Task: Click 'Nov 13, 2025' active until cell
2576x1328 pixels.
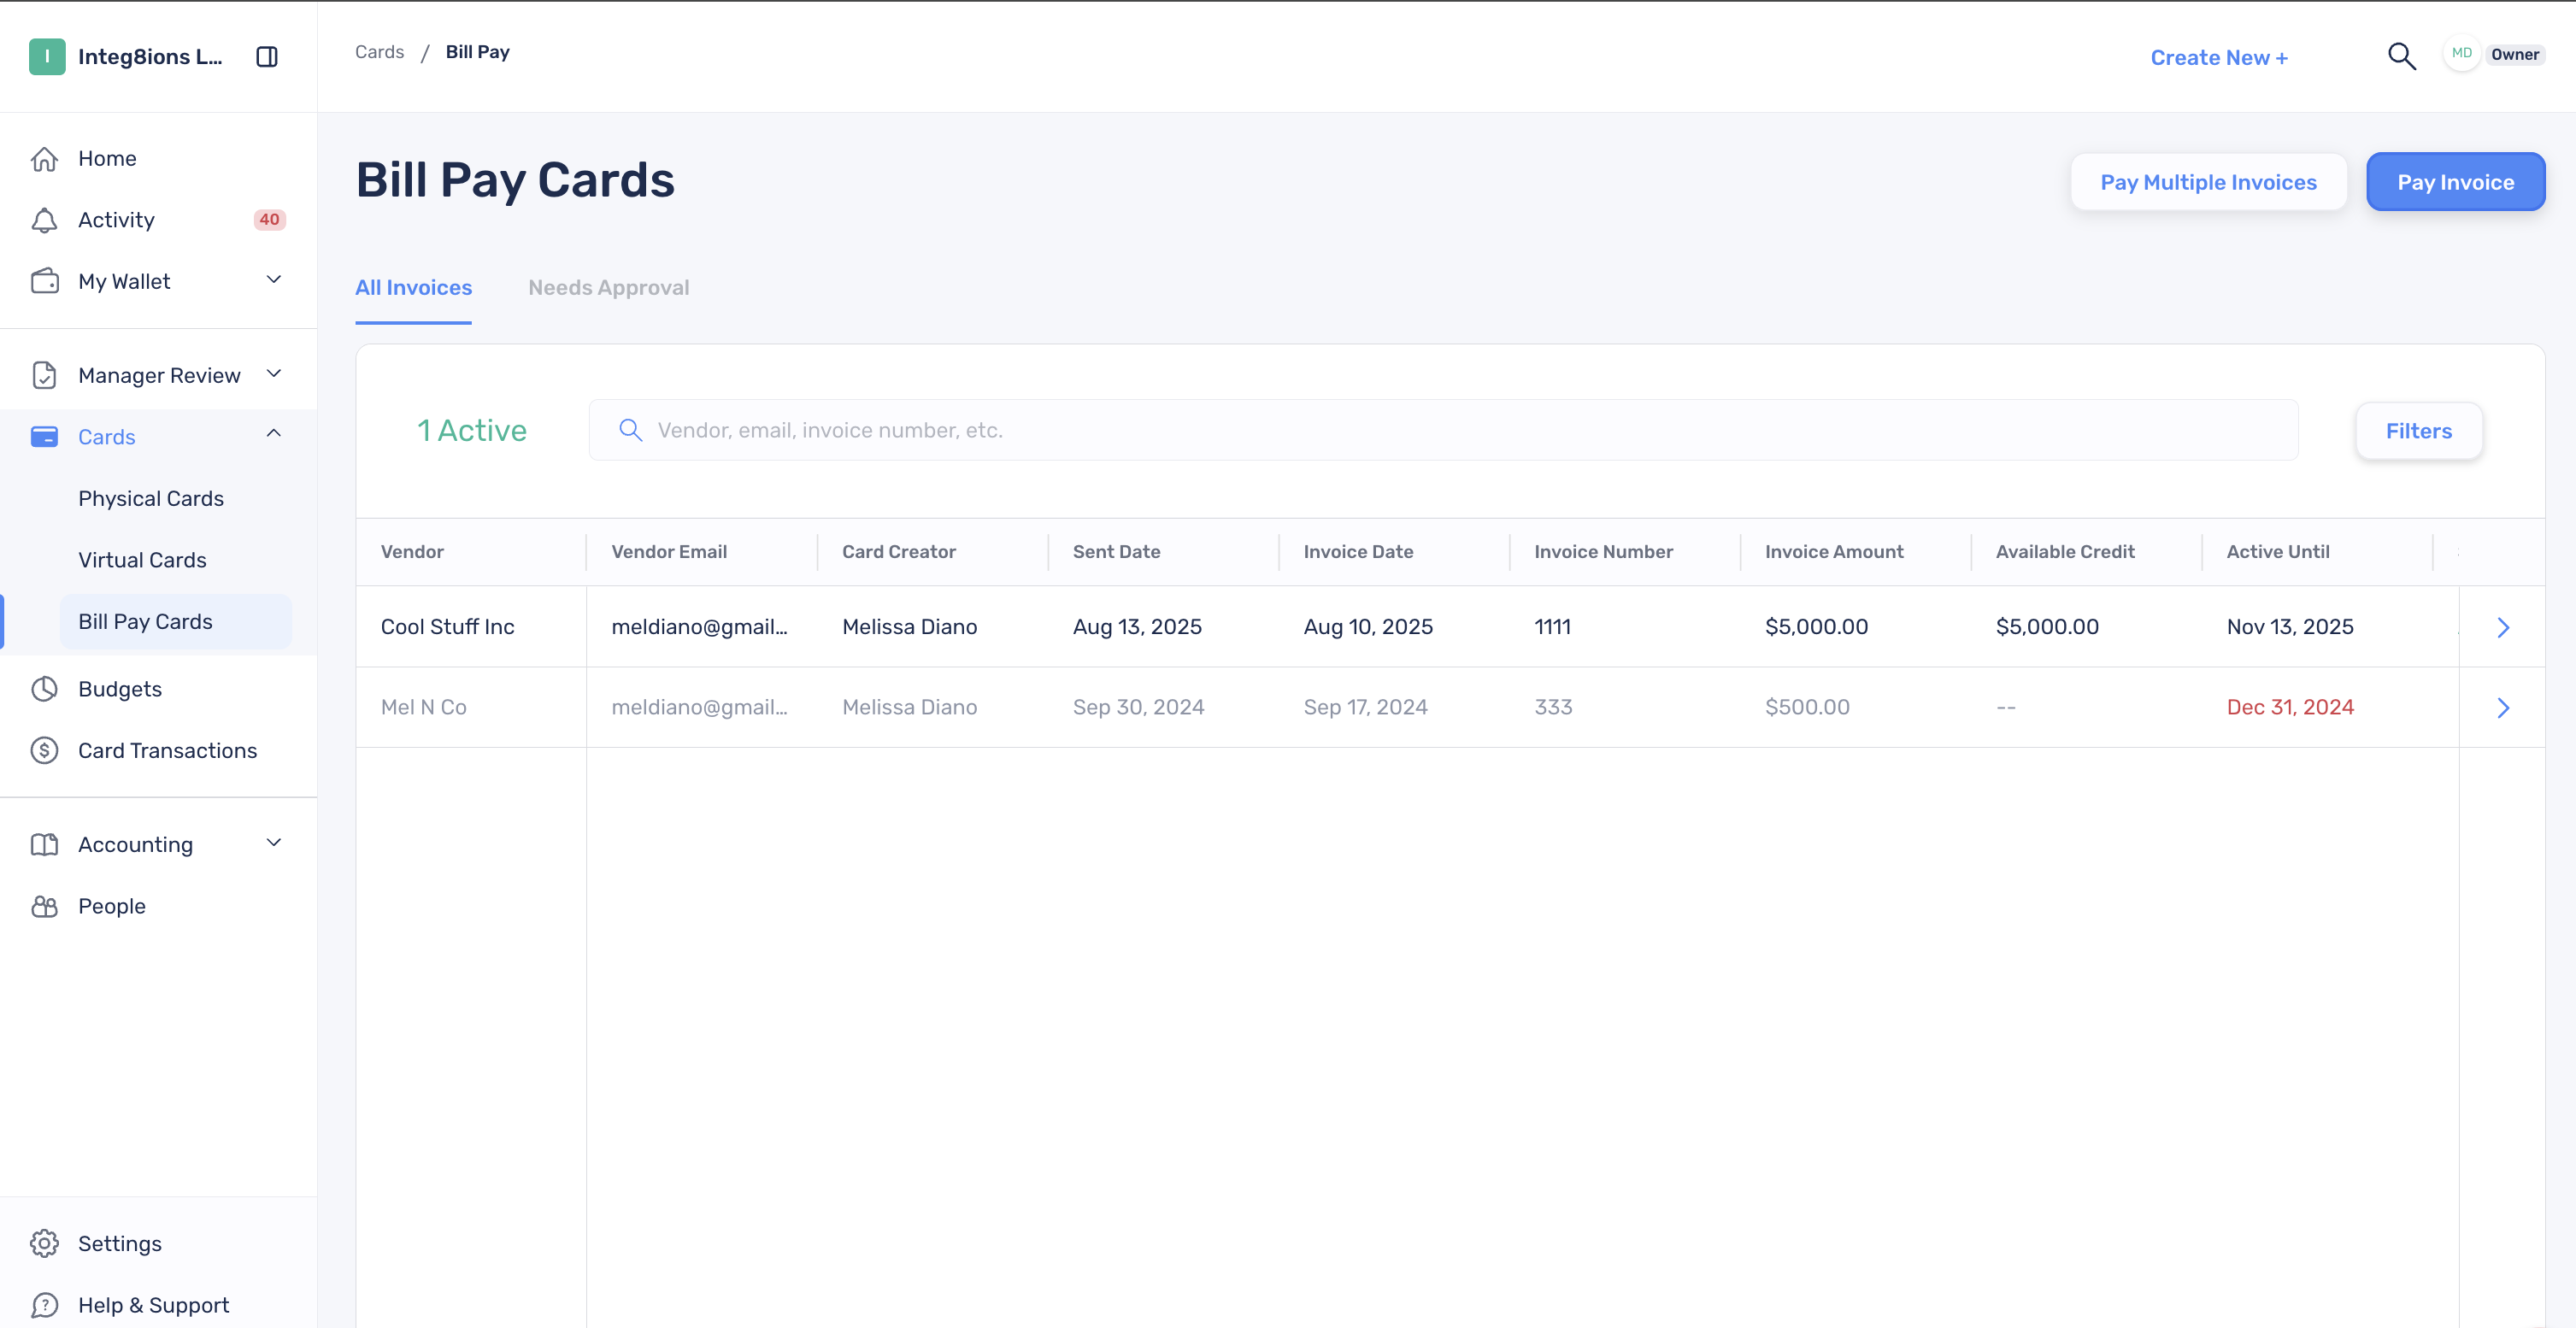Action: (2290, 627)
